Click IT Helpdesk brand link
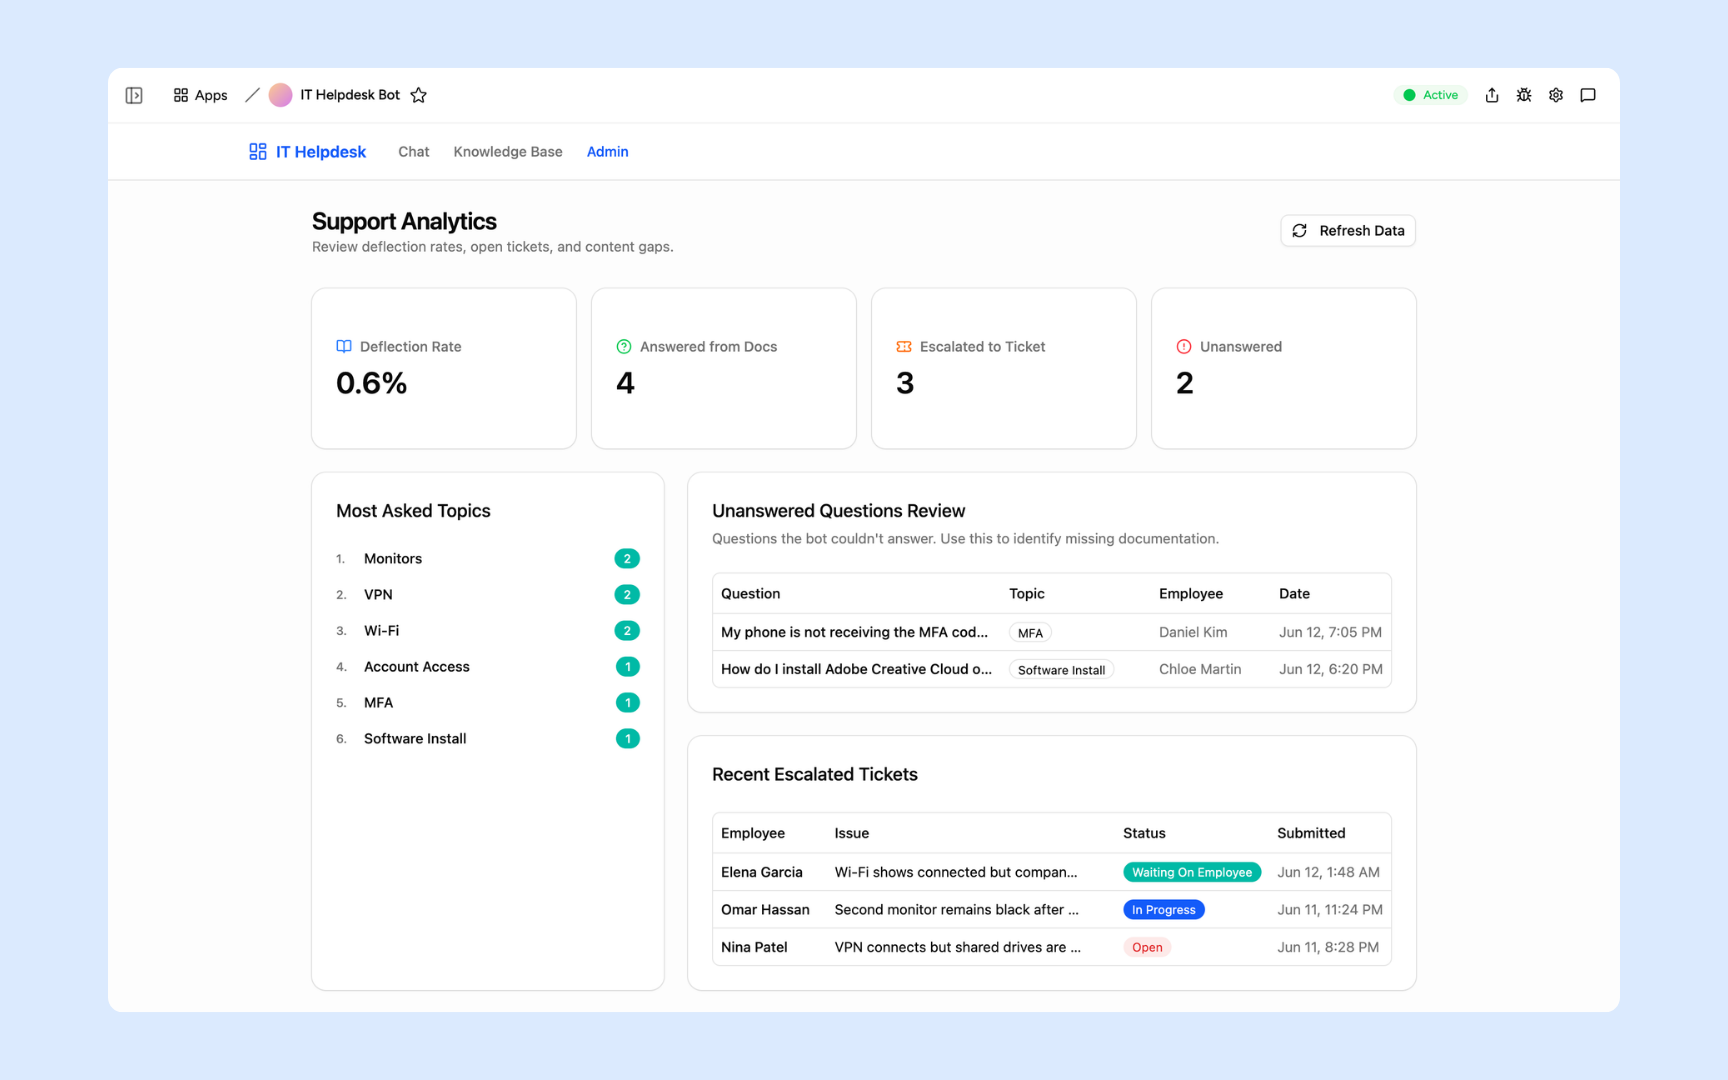Viewport: 1728px width, 1080px height. tap(308, 151)
